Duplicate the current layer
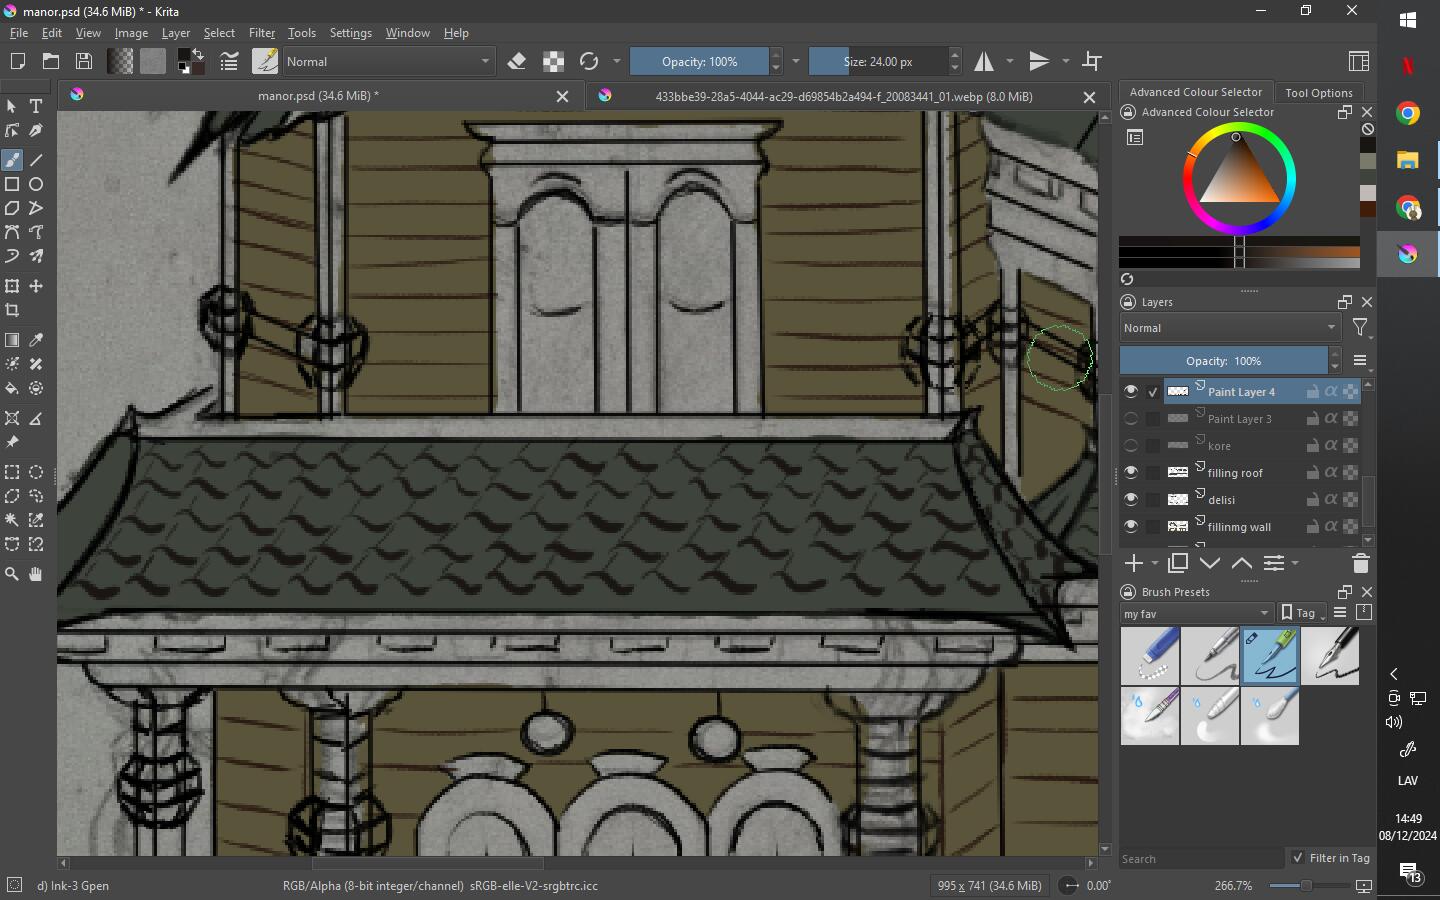The image size is (1440, 900). click(1178, 564)
